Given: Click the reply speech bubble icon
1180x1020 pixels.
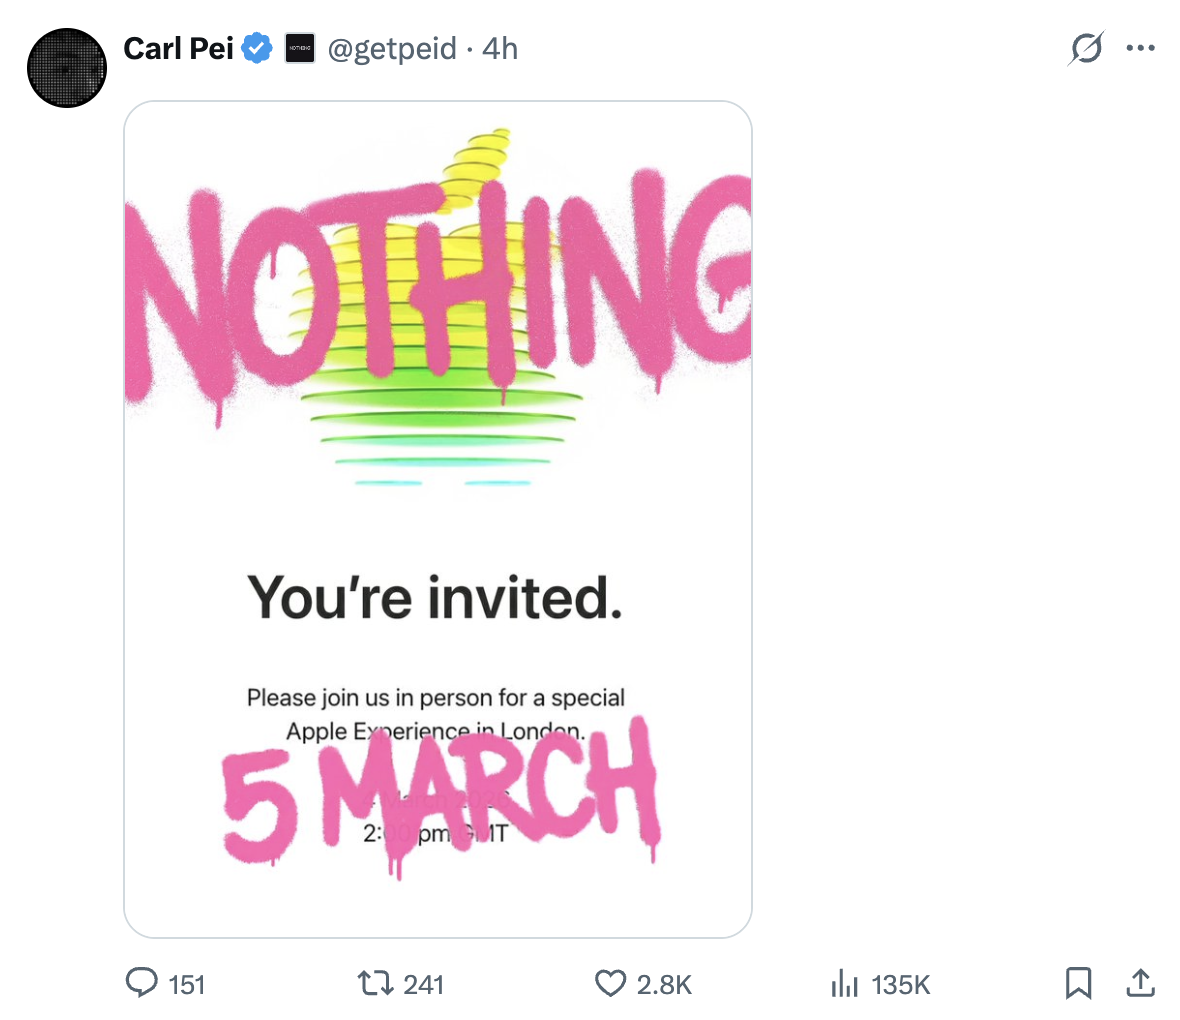Looking at the screenshot, I should coord(142,984).
